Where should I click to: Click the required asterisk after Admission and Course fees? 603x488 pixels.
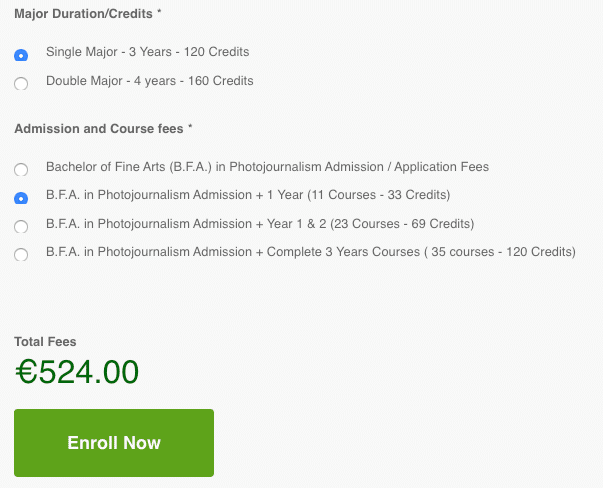point(190,129)
